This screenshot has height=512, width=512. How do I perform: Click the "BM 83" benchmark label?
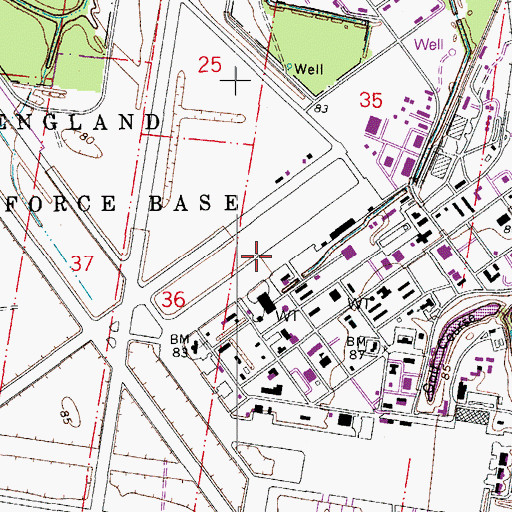180,346
